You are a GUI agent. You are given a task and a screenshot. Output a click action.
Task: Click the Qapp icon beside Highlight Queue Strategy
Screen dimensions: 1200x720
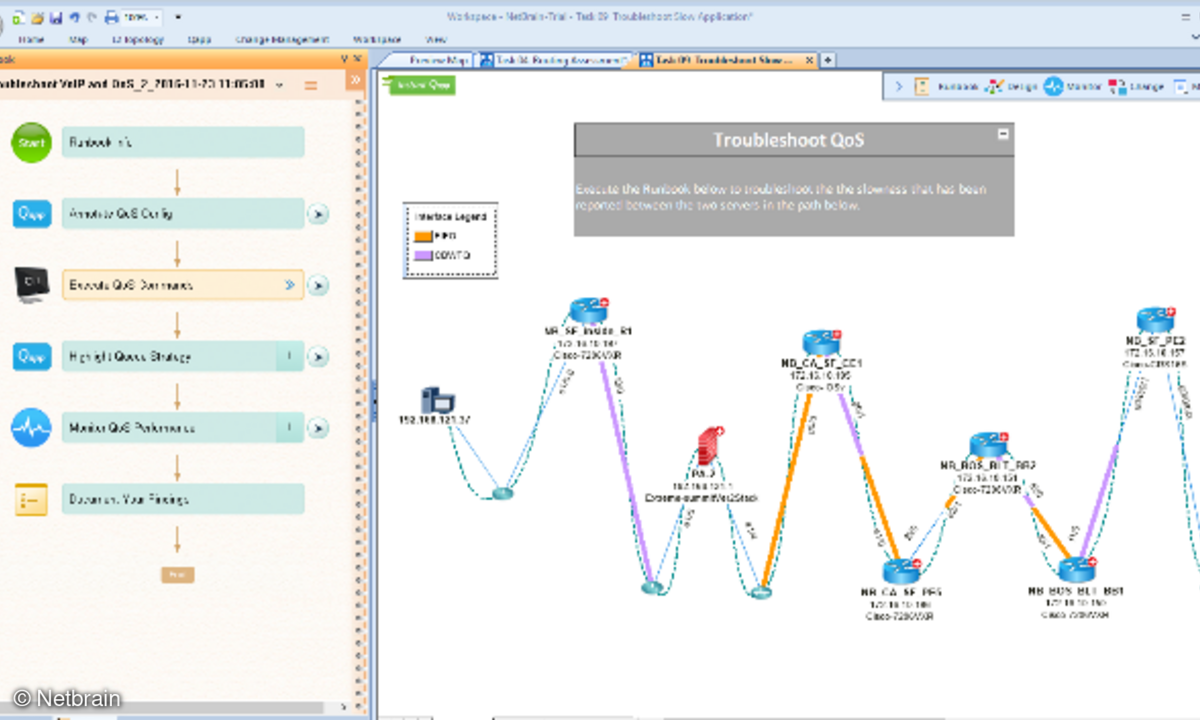pos(31,357)
